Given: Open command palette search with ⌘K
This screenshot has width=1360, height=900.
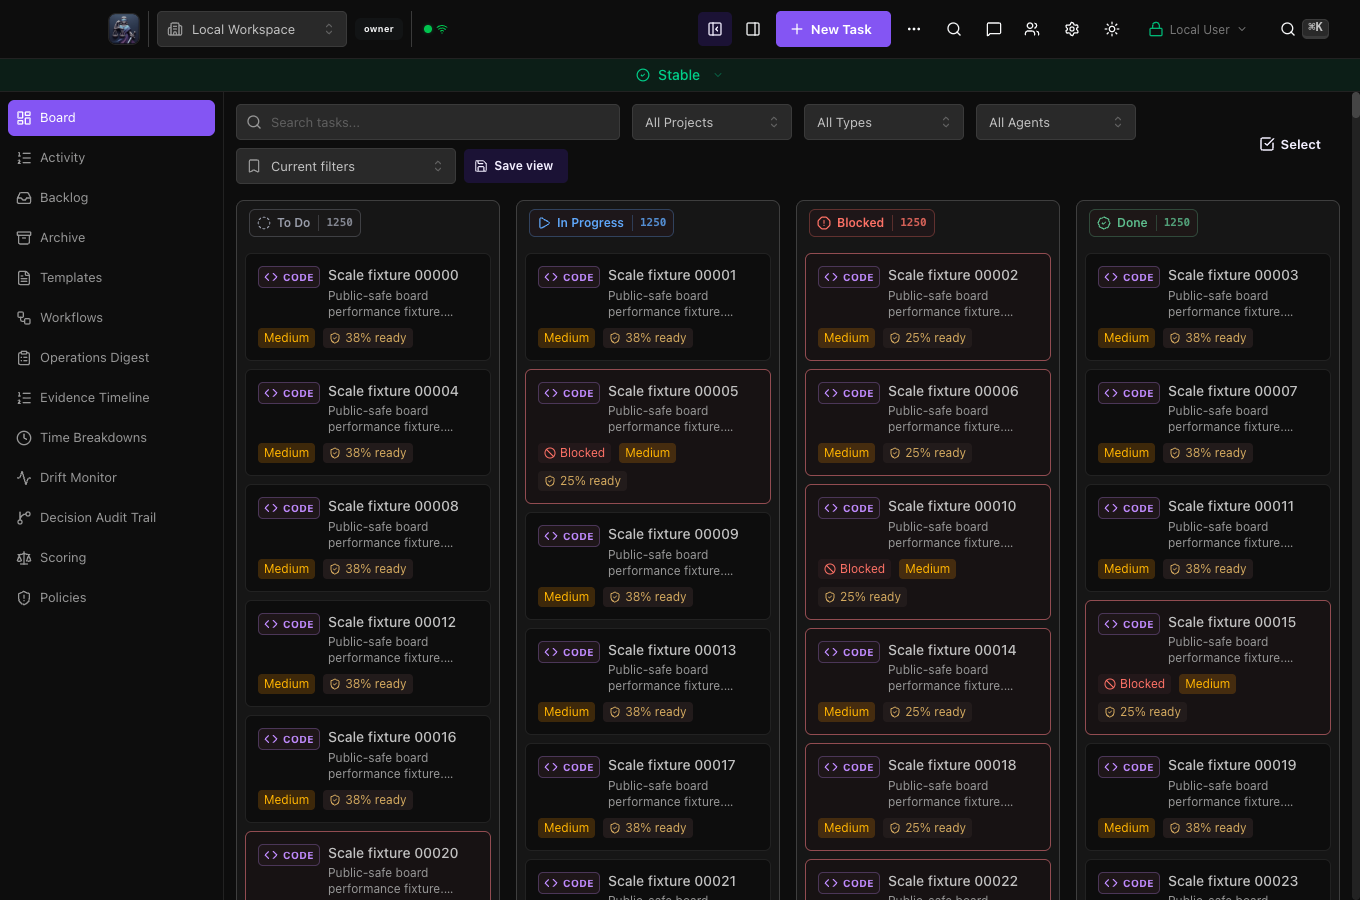Looking at the screenshot, I should pyautogui.click(x=1304, y=29).
